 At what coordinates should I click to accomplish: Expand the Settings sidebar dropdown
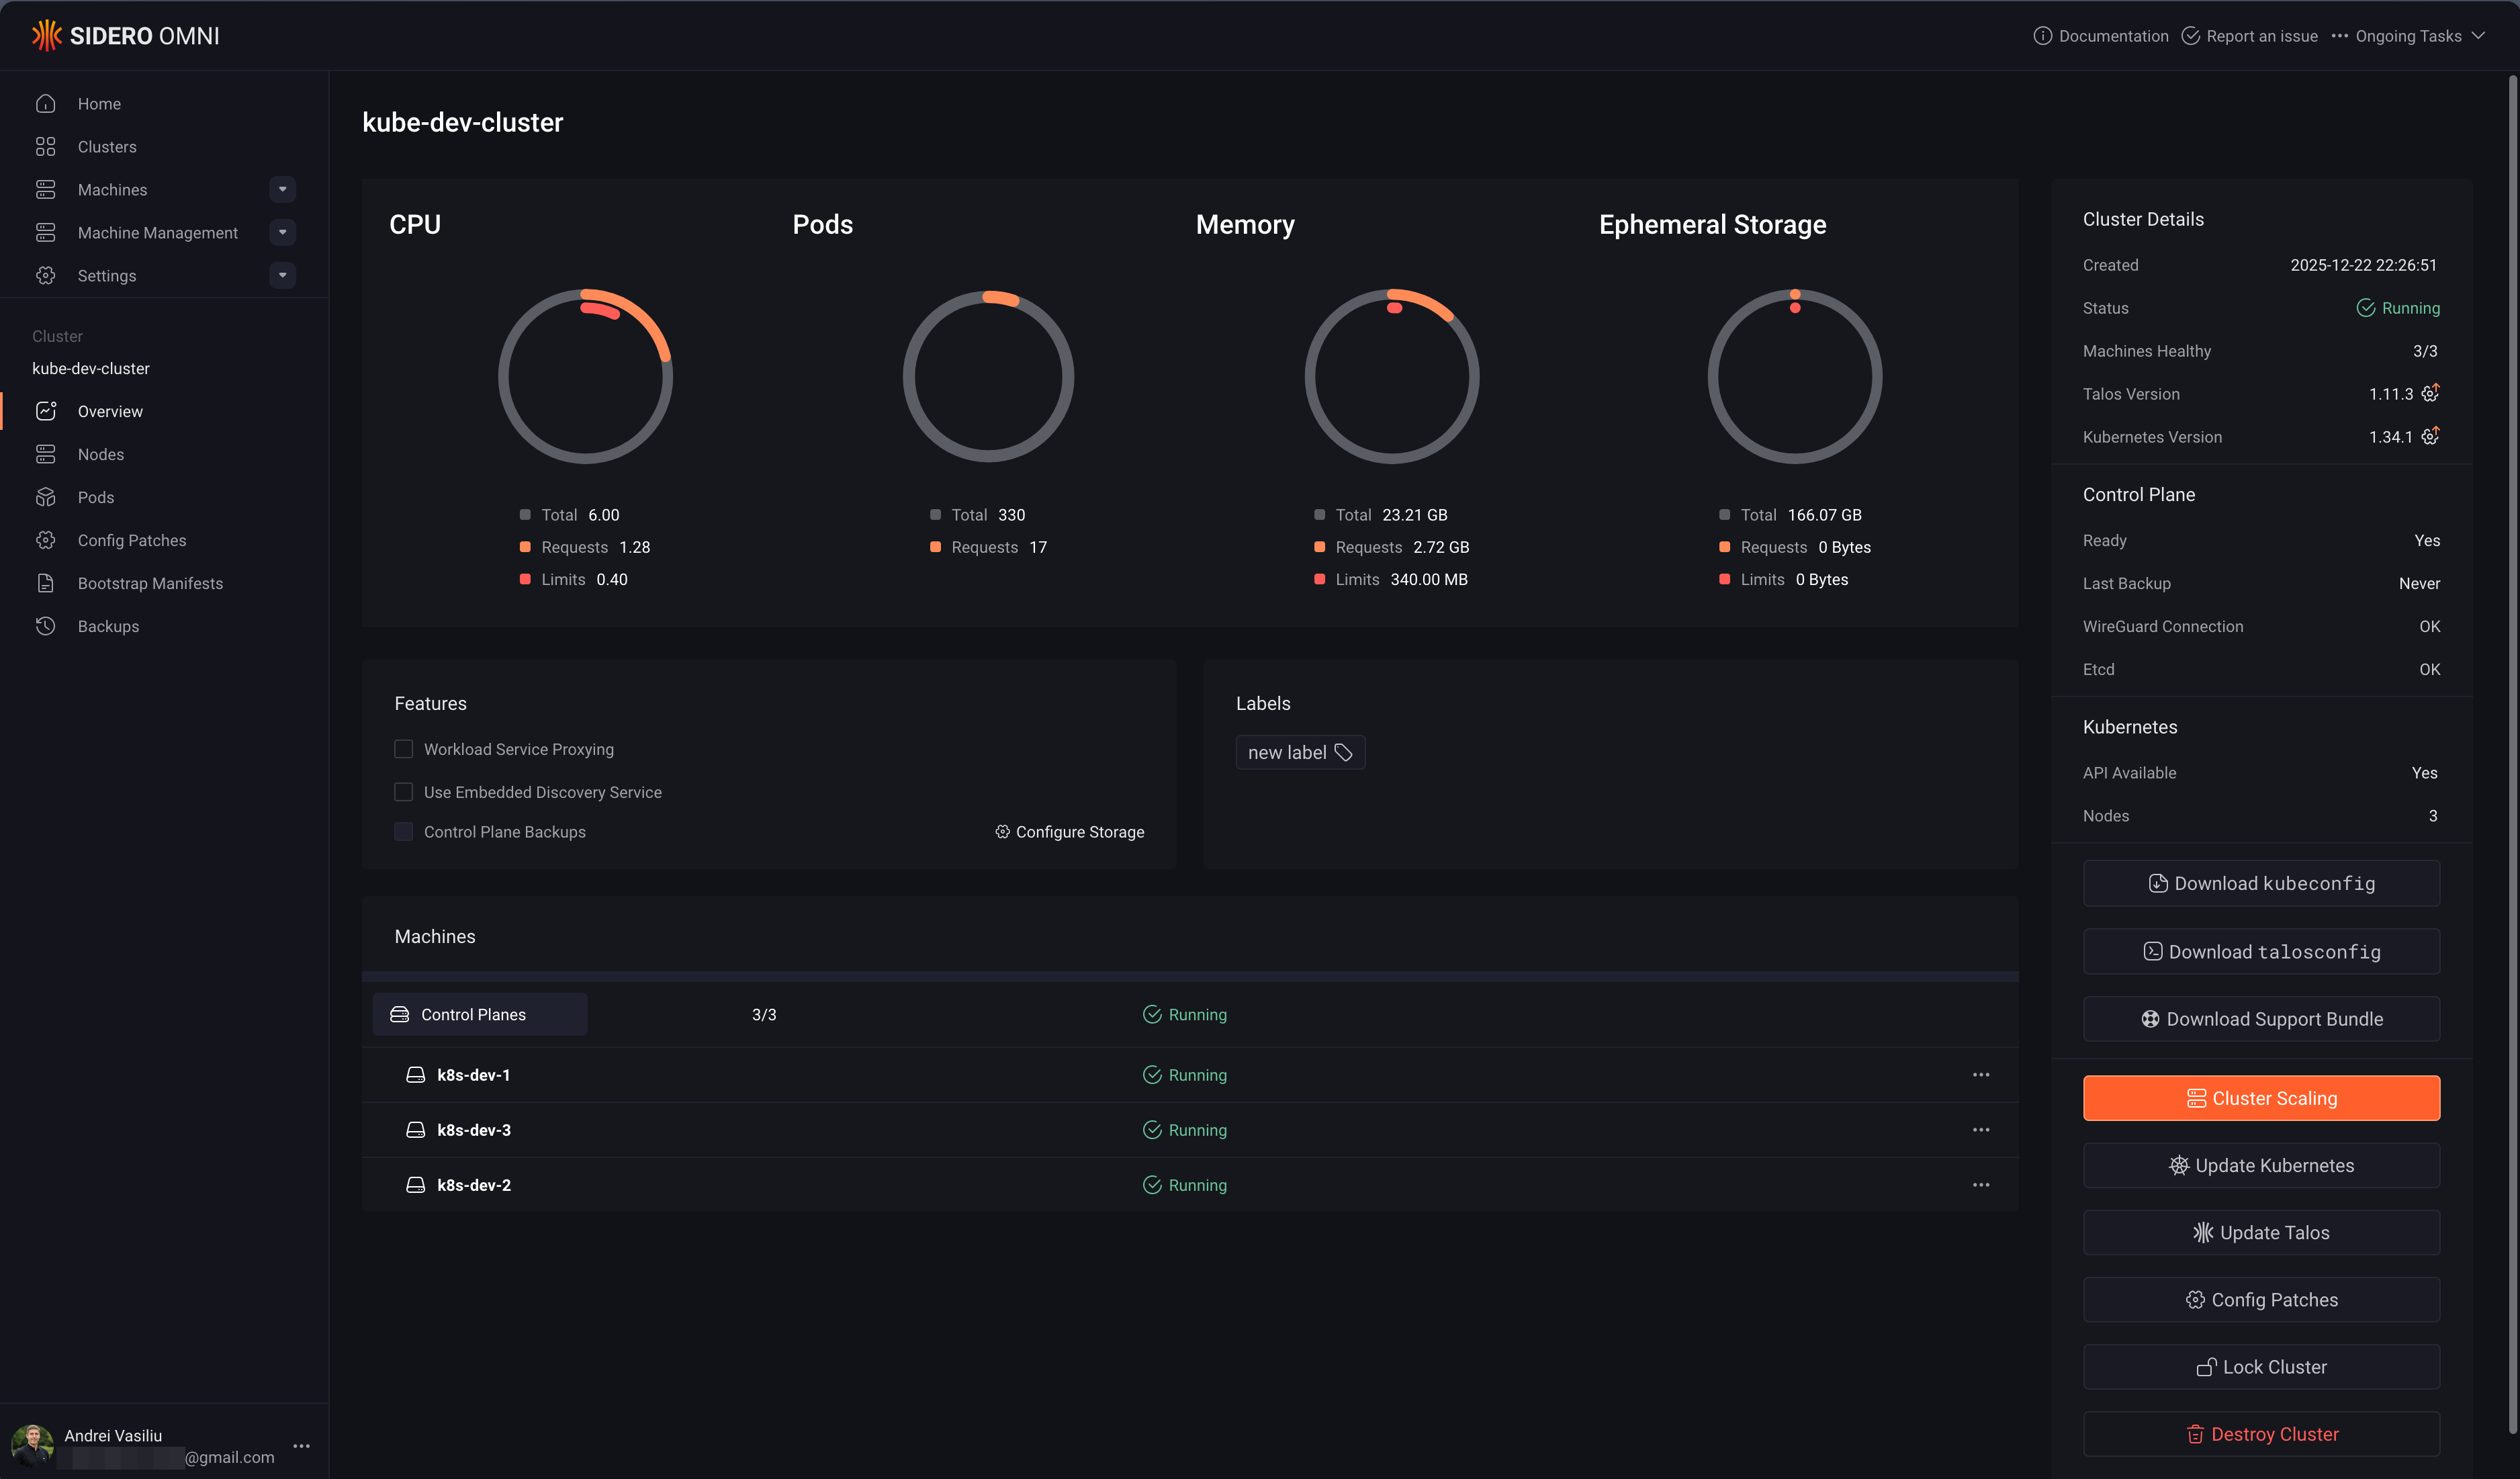pyautogui.click(x=282, y=275)
